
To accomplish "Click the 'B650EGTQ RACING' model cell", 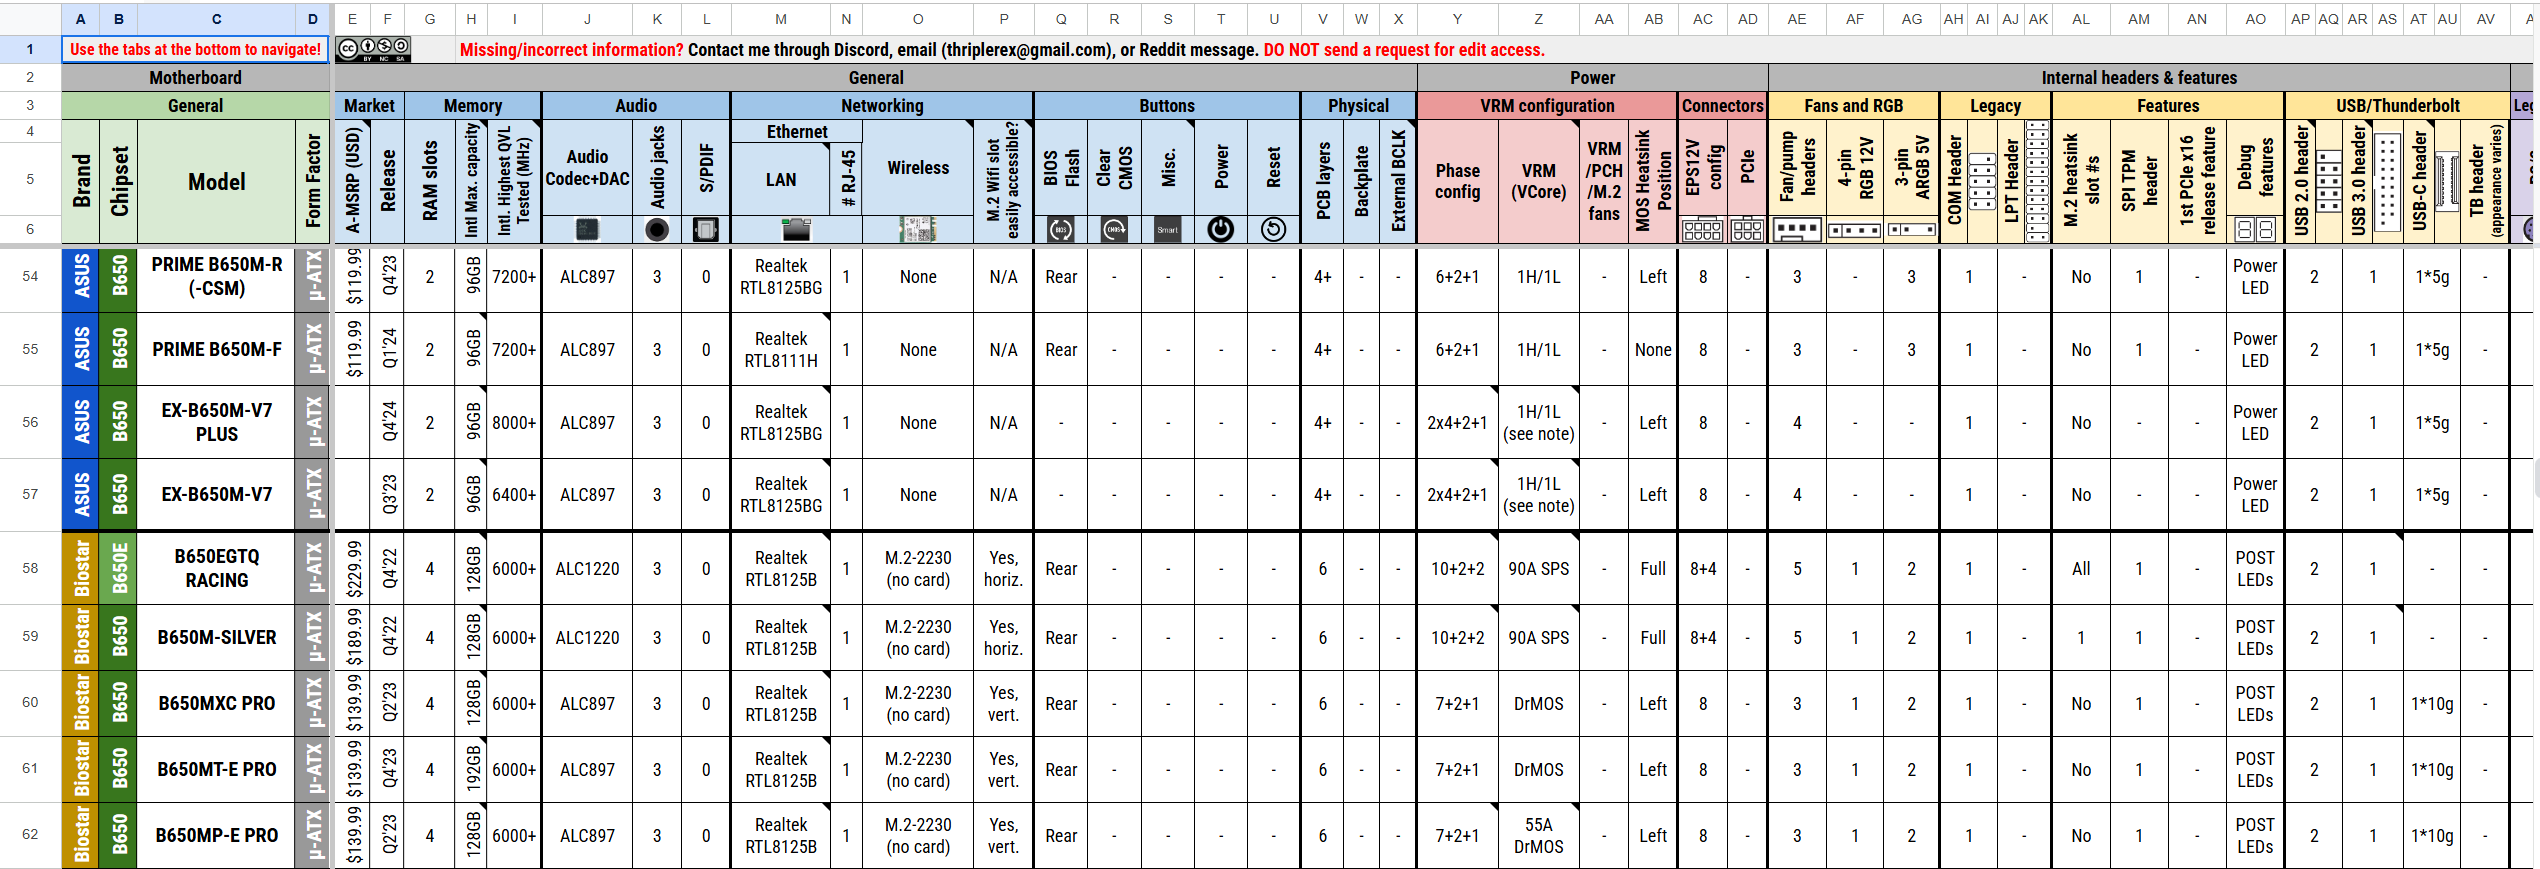I will point(217,568).
